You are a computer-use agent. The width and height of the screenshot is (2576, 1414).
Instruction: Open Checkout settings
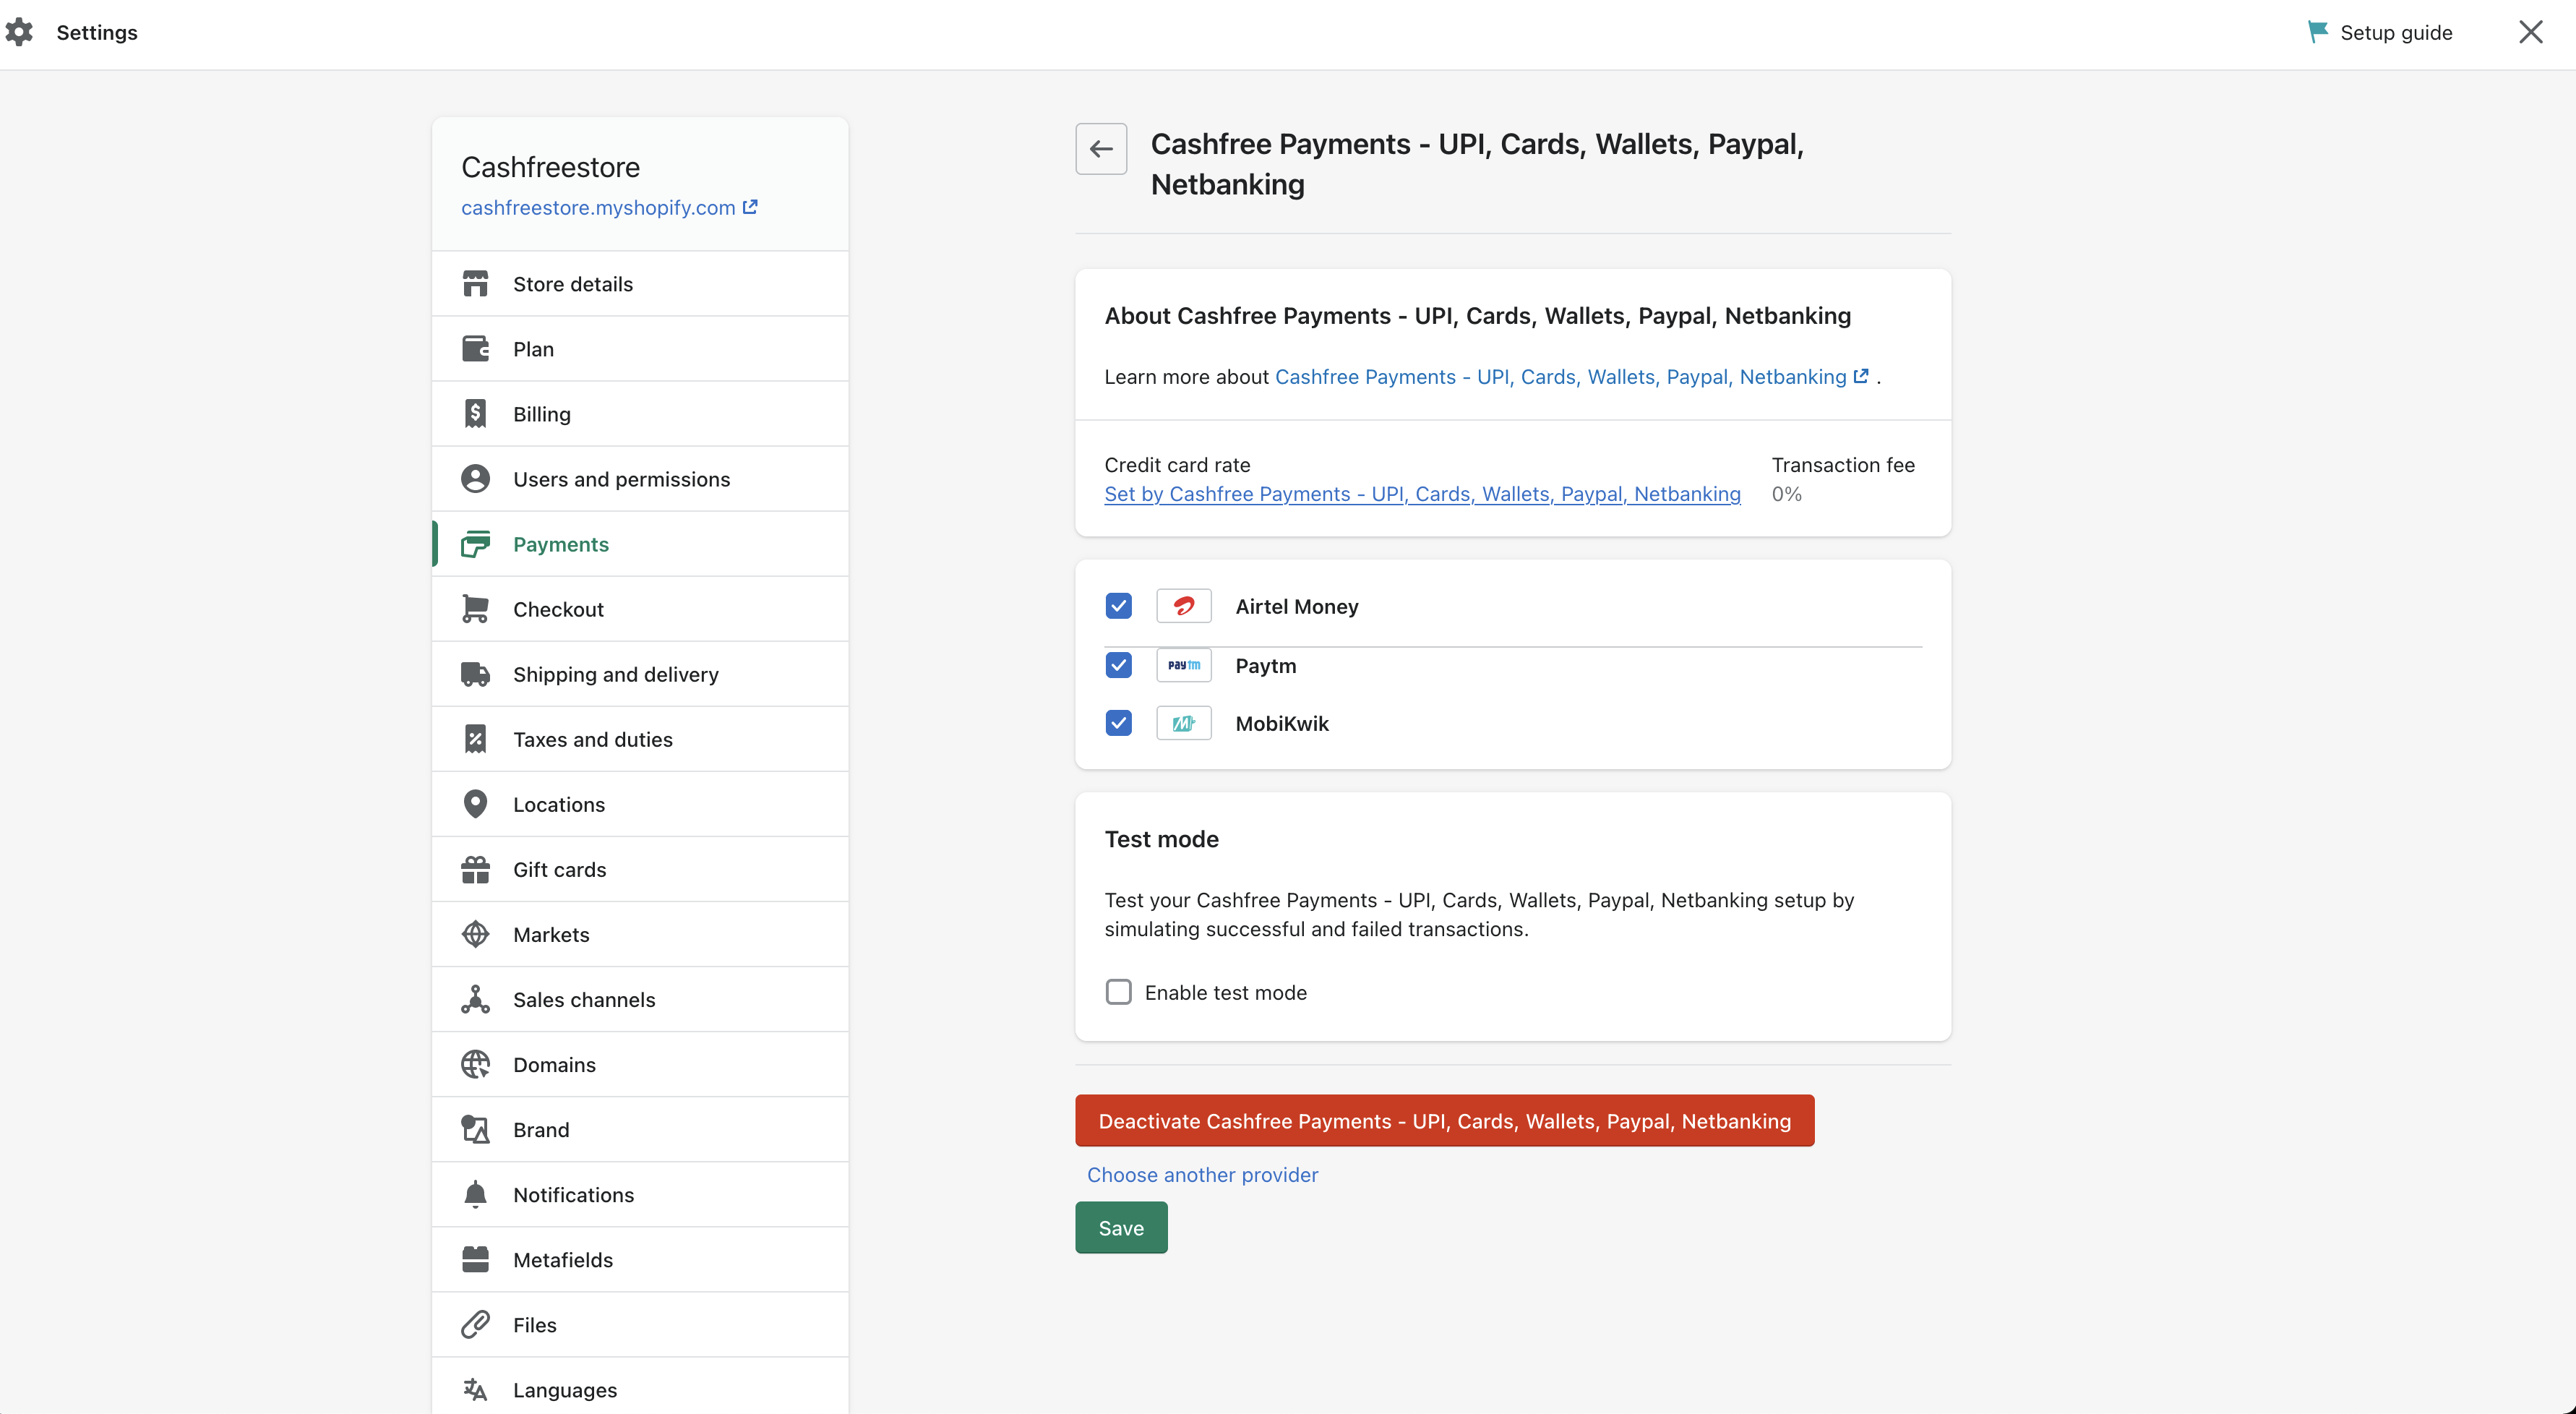[x=640, y=609]
